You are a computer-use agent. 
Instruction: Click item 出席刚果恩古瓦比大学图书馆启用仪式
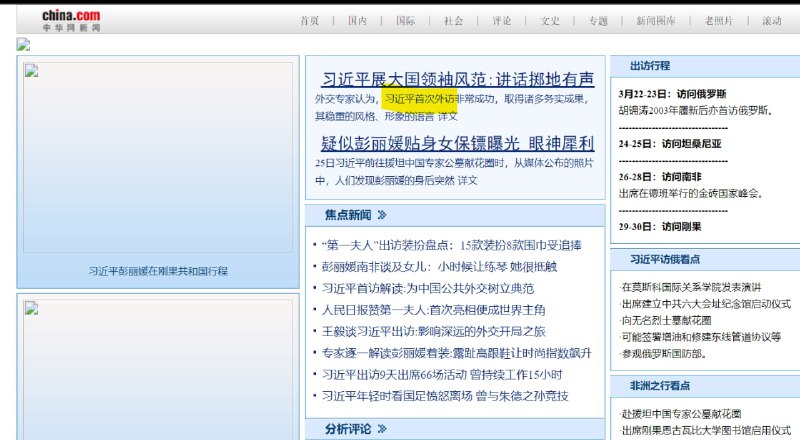706,430
